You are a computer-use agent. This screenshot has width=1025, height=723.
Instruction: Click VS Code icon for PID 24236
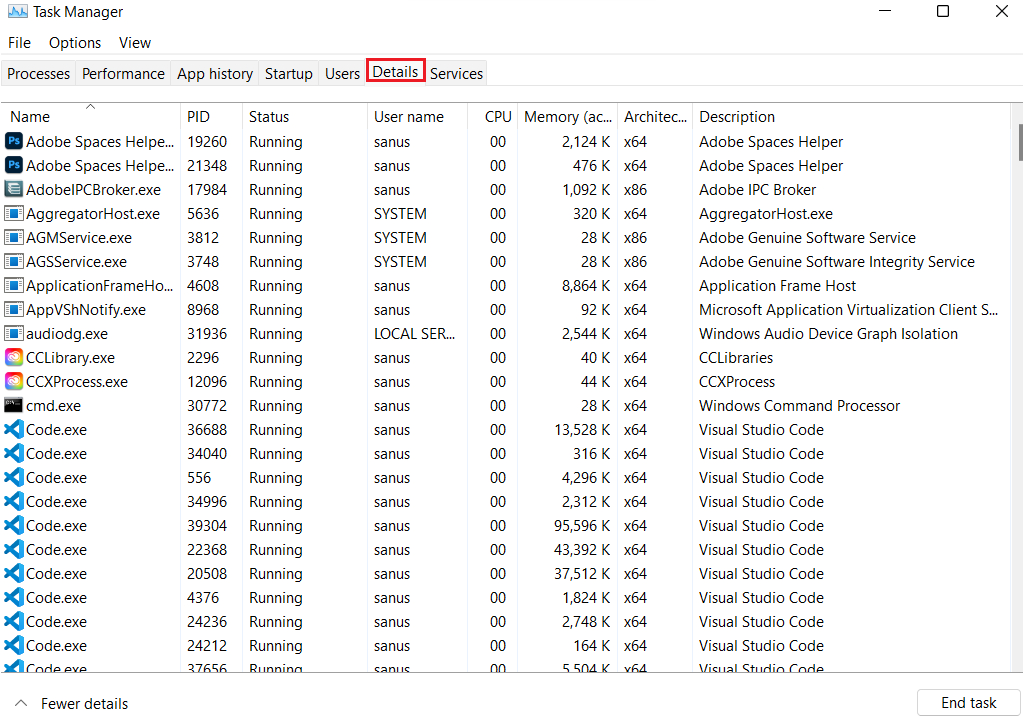14,621
